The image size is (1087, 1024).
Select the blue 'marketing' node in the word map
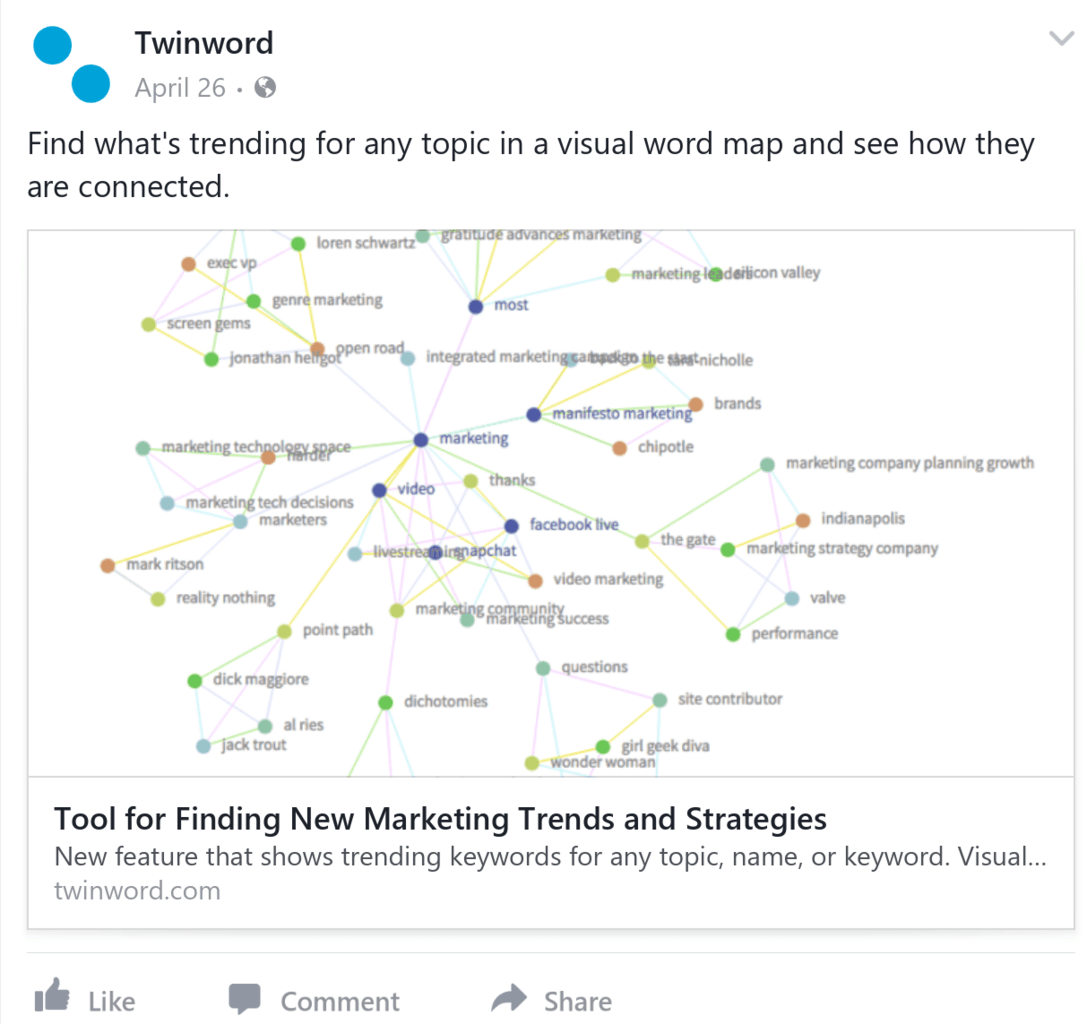point(422,438)
